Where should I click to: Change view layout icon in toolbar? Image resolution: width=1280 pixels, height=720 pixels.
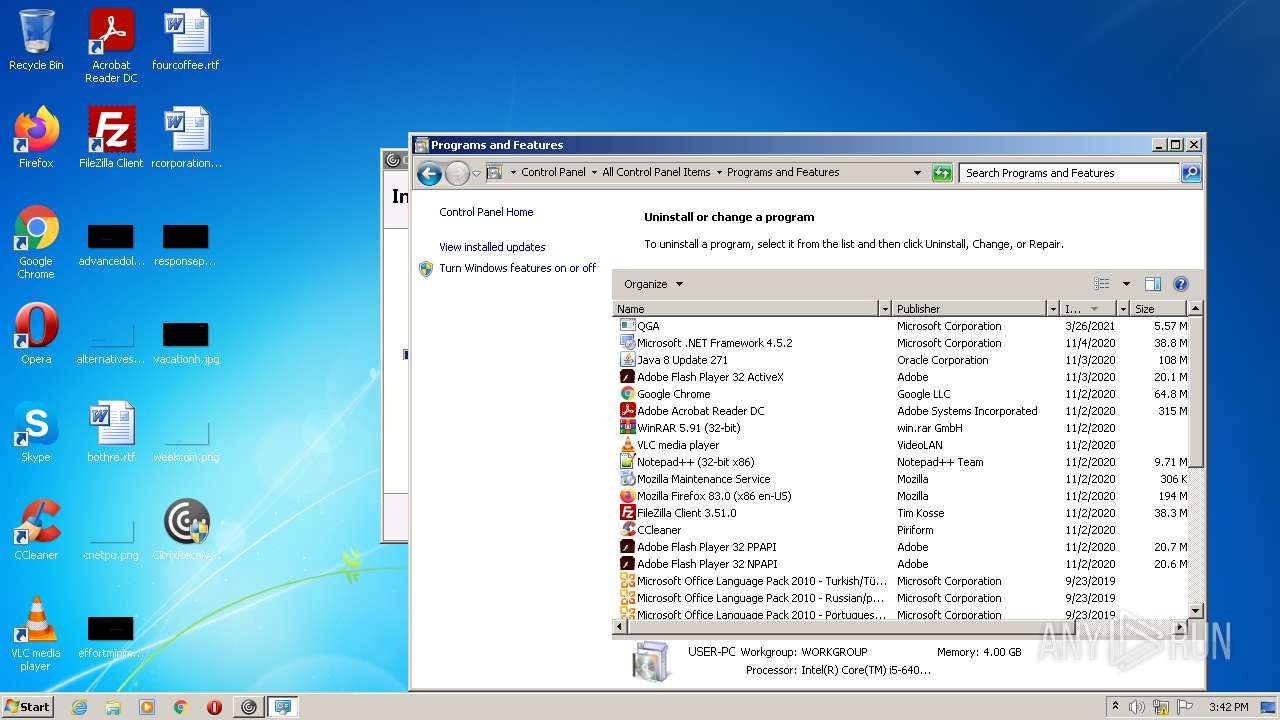coord(1102,284)
